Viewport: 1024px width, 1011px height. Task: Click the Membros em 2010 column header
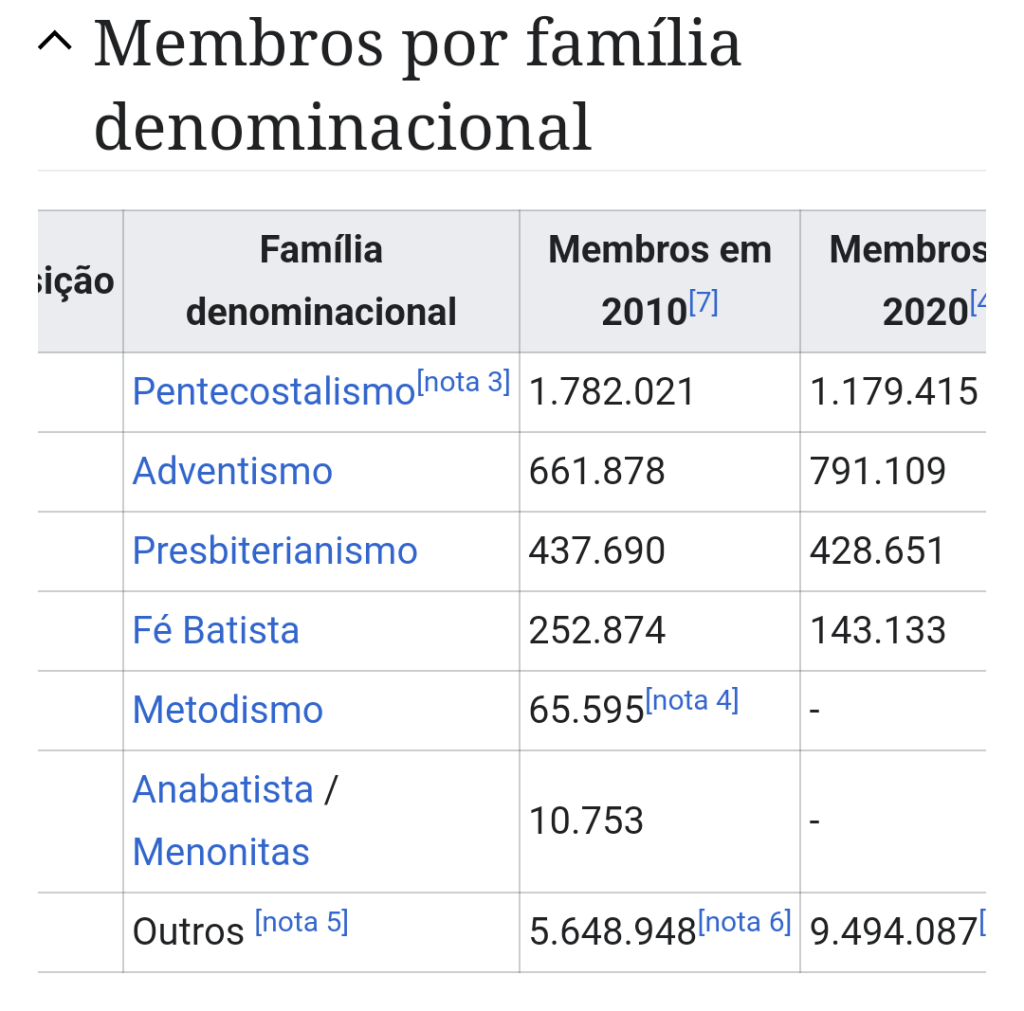pyautogui.click(x=659, y=281)
